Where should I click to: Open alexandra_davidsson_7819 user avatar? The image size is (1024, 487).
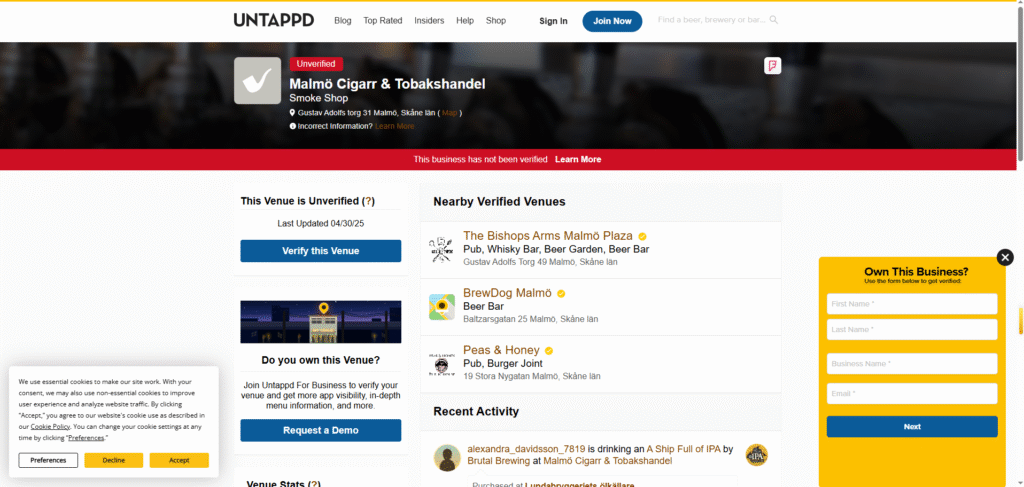click(x=447, y=458)
